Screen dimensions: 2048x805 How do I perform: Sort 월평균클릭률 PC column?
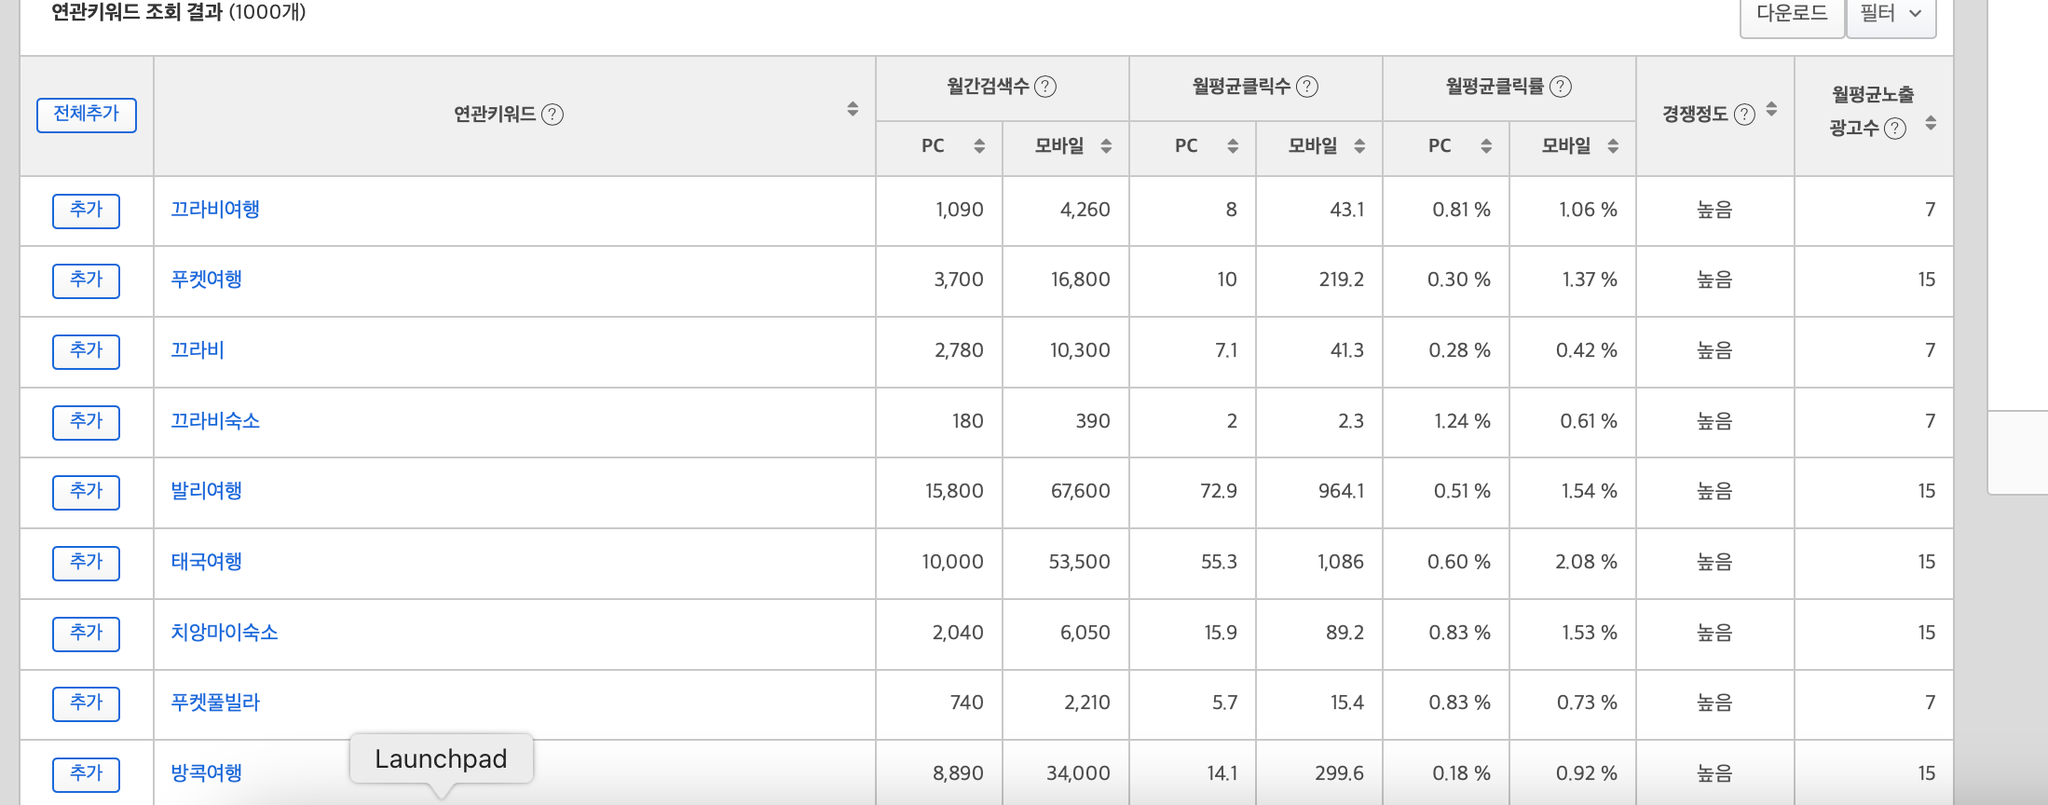click(x=1486, y=146)
